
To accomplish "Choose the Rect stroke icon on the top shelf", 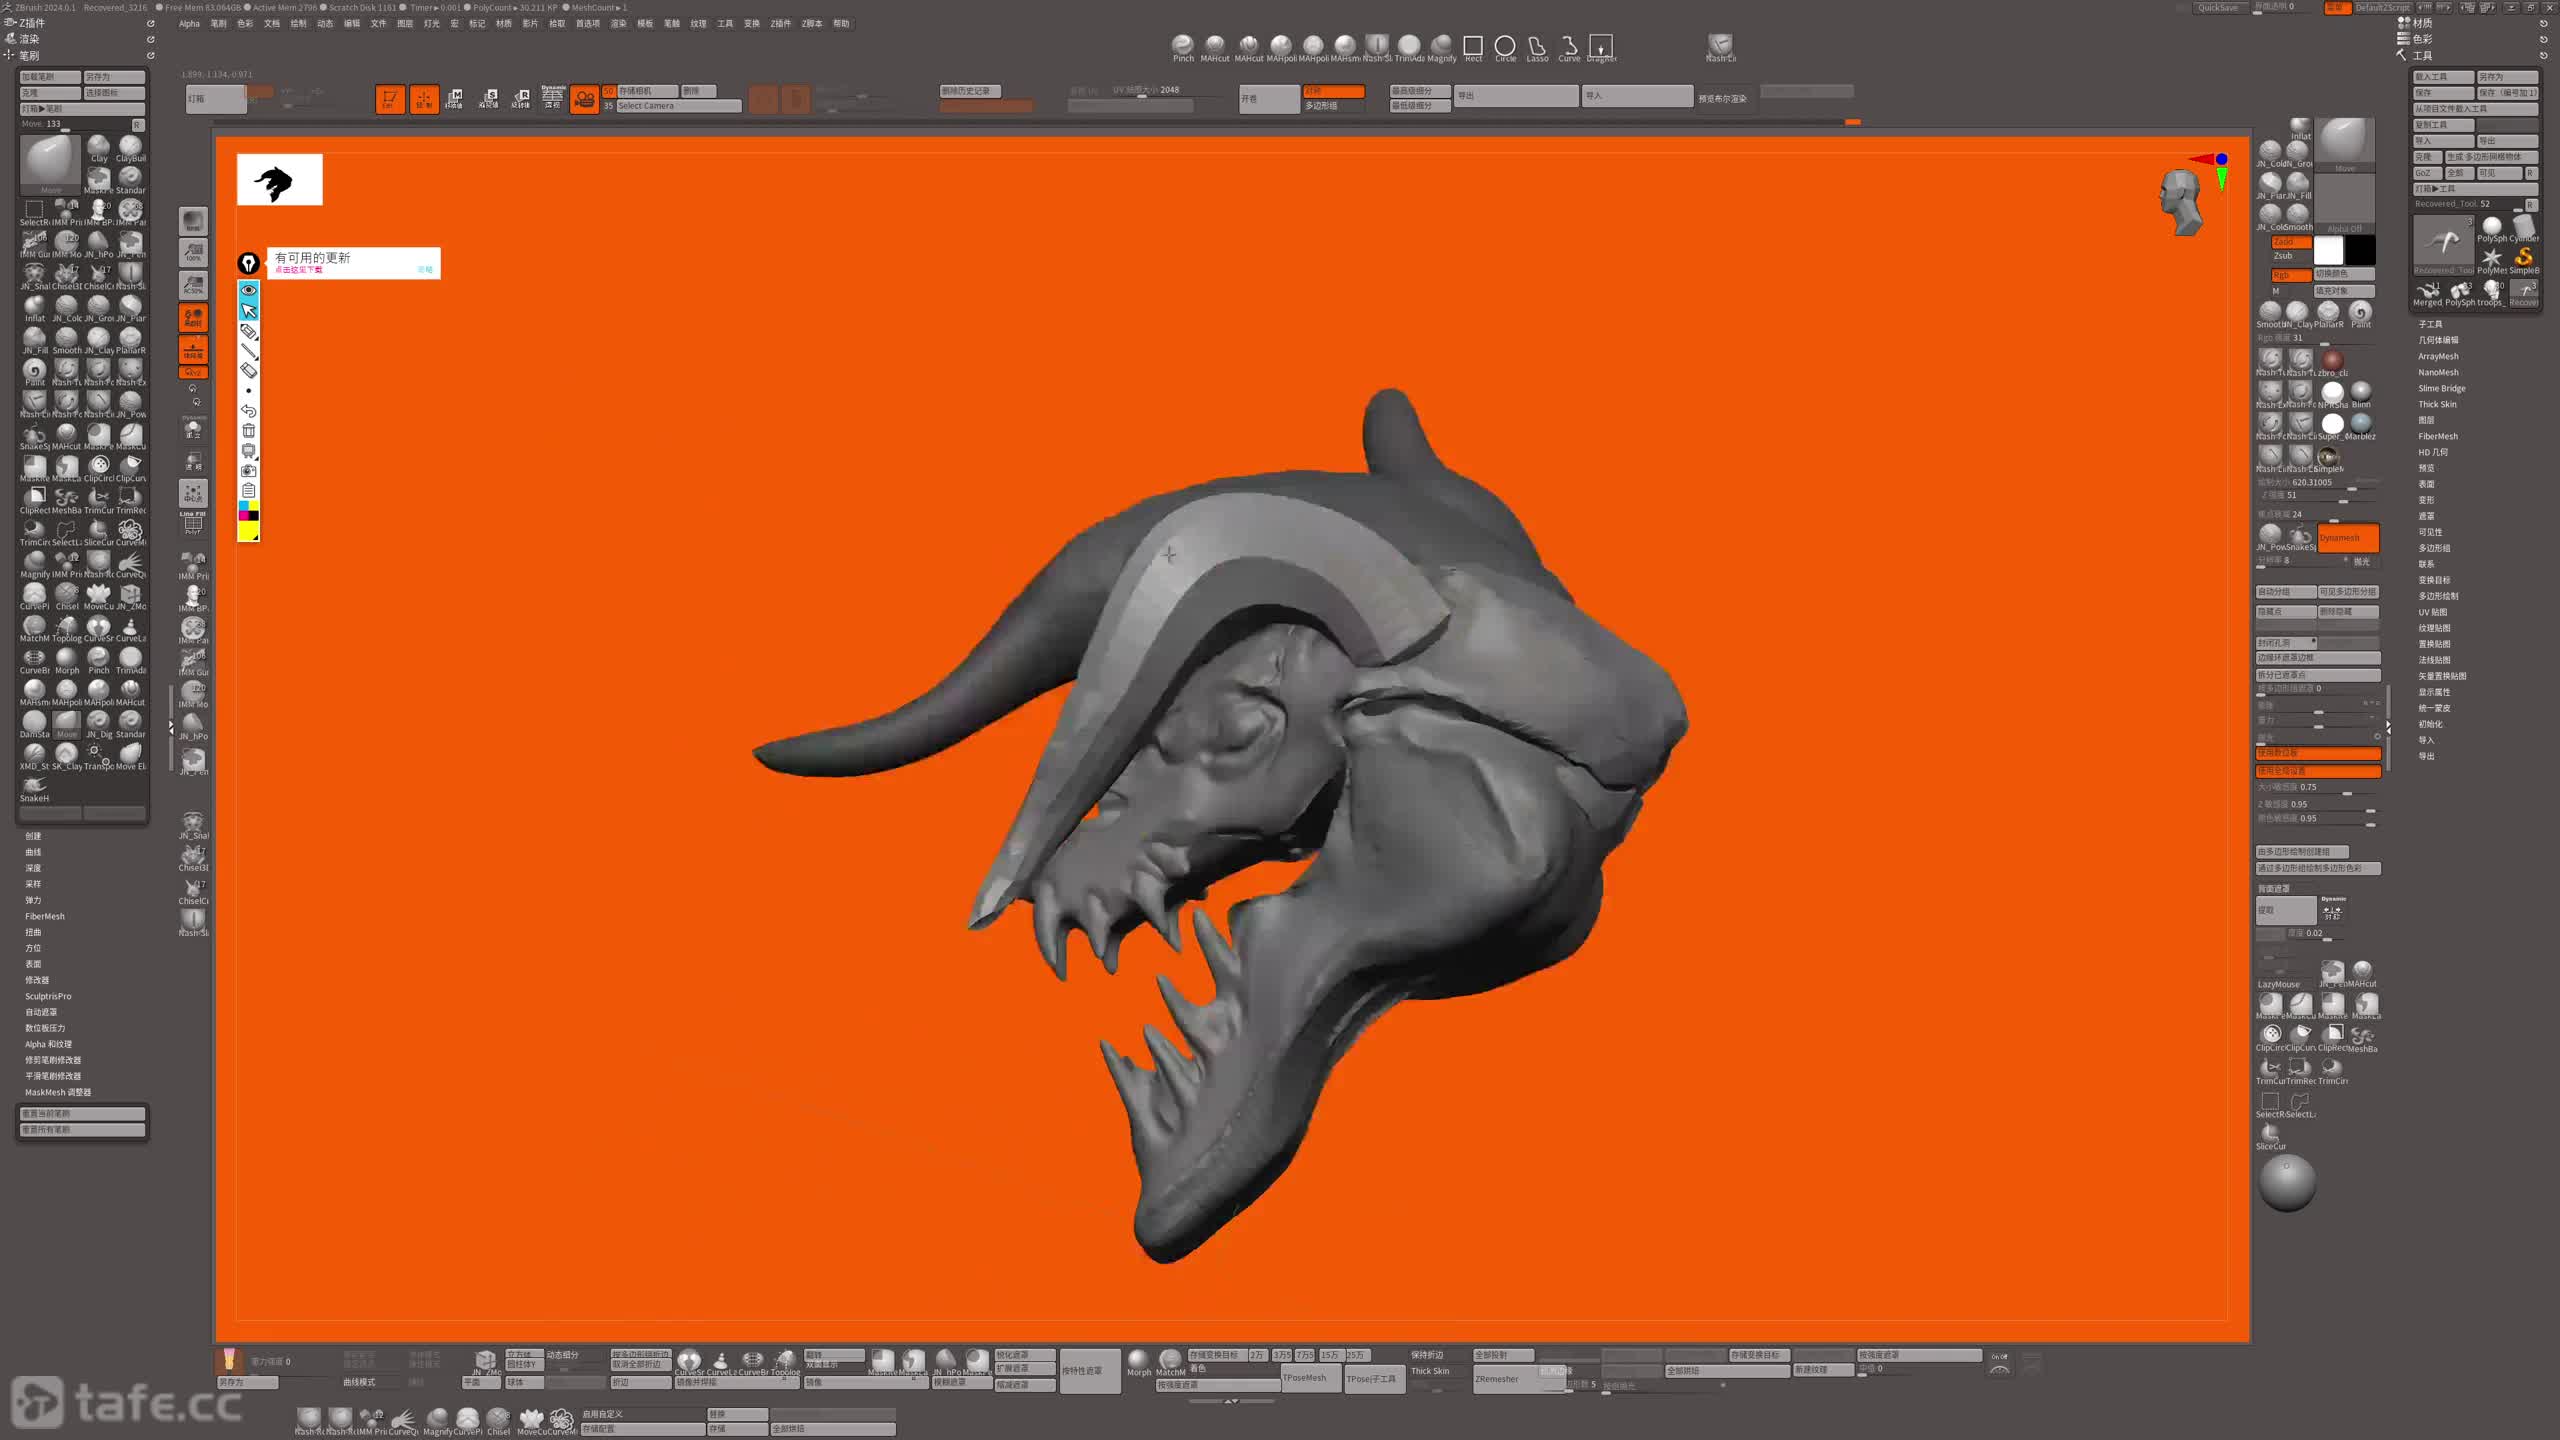I will coord(1473,47).
